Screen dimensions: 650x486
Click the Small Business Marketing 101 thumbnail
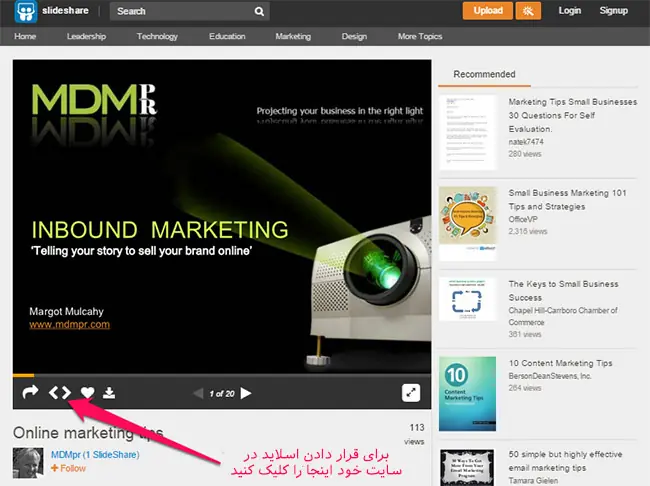(x=468, y=224)
